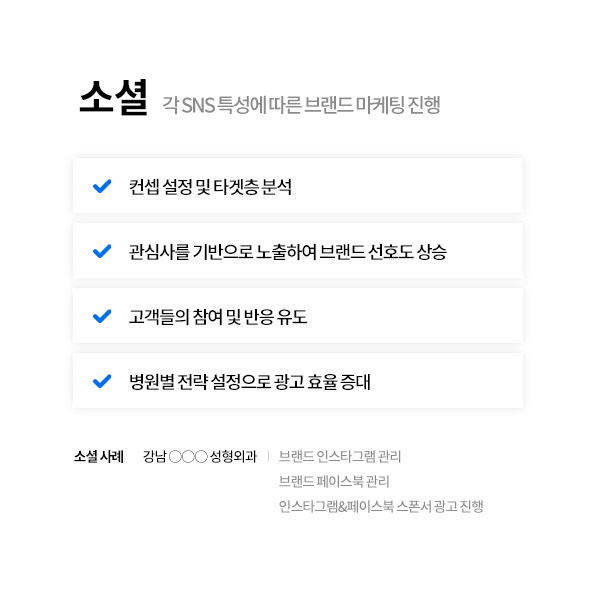599x600 pixels.
Task: Click the 강남 text in case example
Action: 155,457
